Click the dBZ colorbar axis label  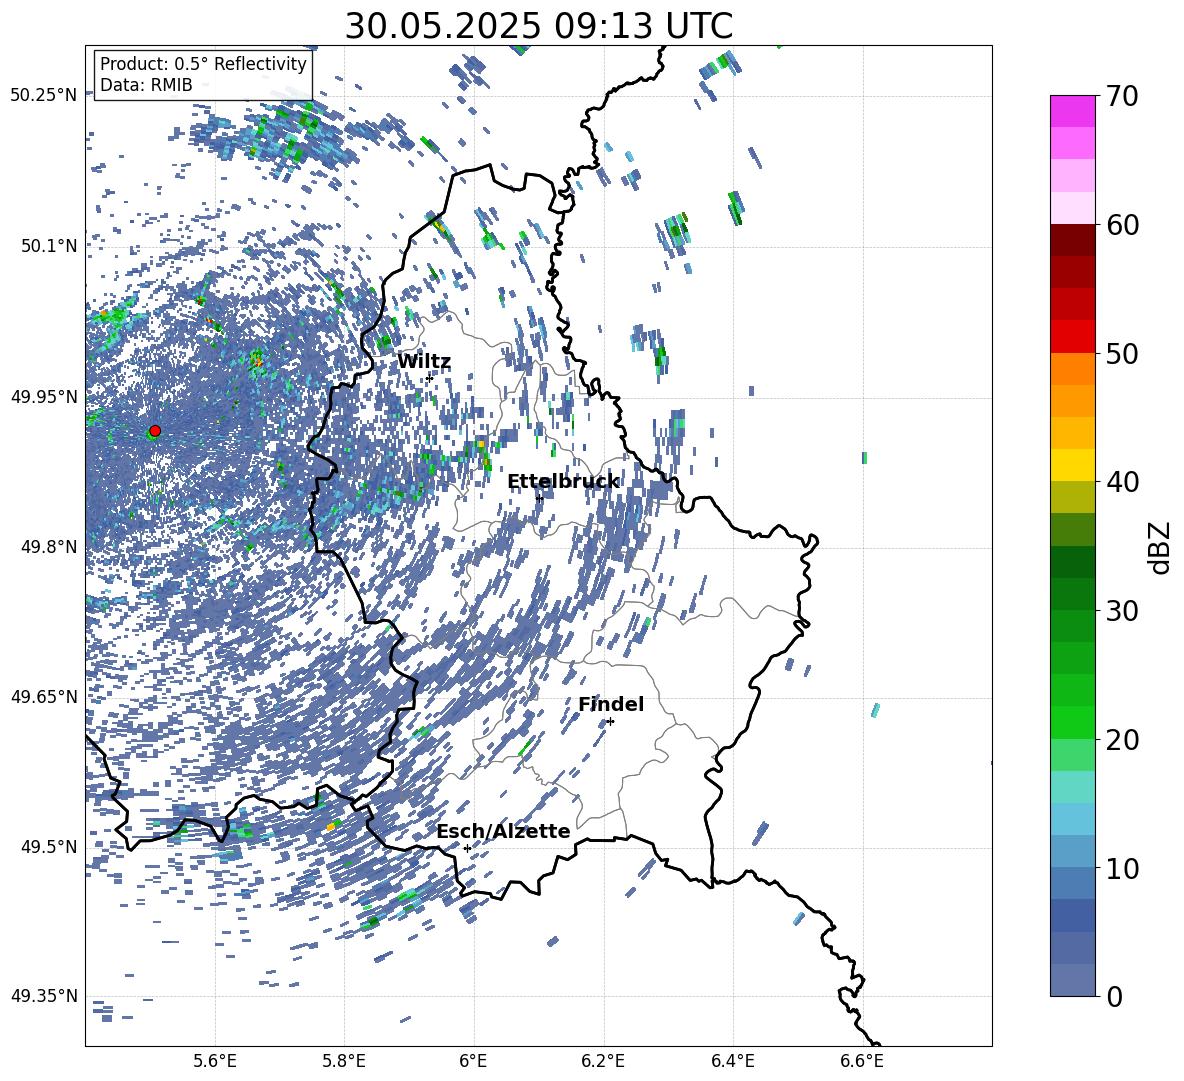pos(1161,547)
